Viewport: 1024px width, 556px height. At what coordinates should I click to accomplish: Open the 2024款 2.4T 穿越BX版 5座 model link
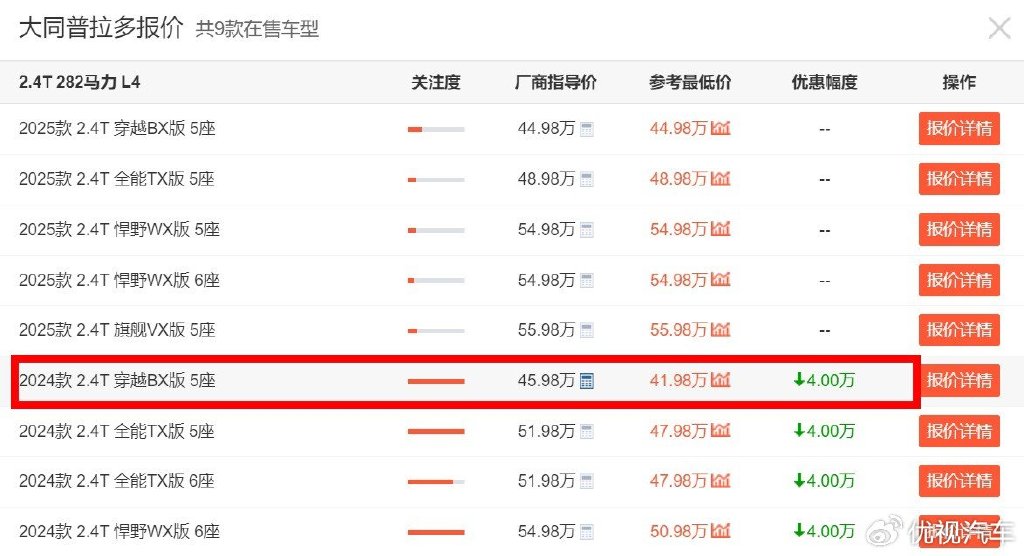117,380
